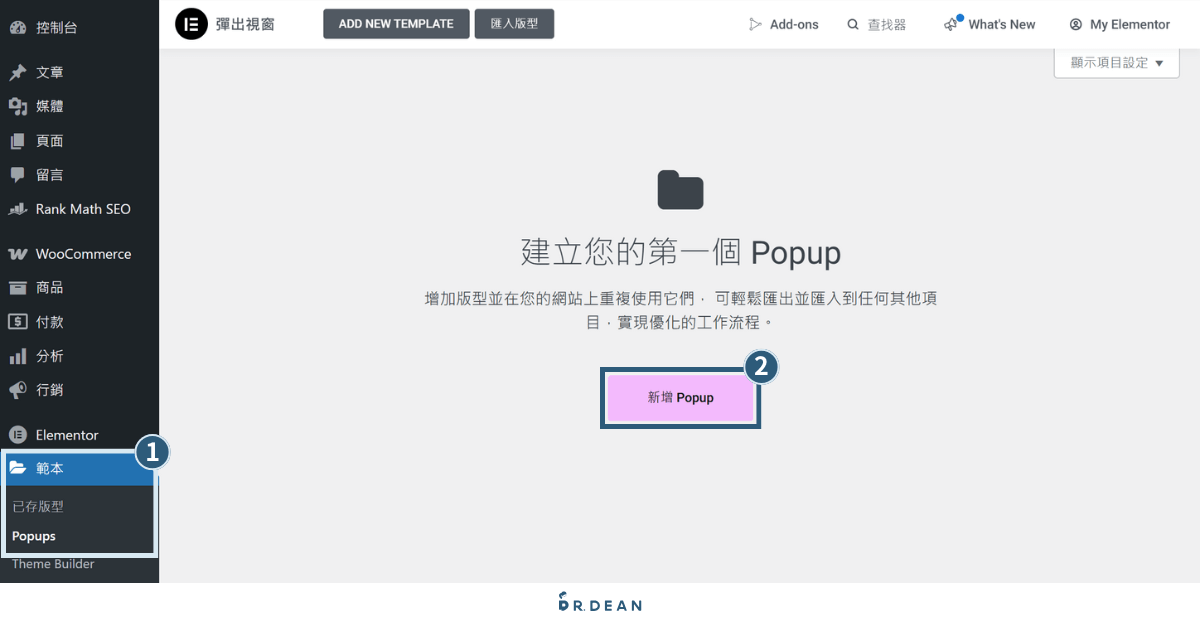Image resolution: width=1200 pixels, height=620 pixels.
Task: Click the Add-ons icon in the header
Action: pyautogui.click(x=757, y=23)
